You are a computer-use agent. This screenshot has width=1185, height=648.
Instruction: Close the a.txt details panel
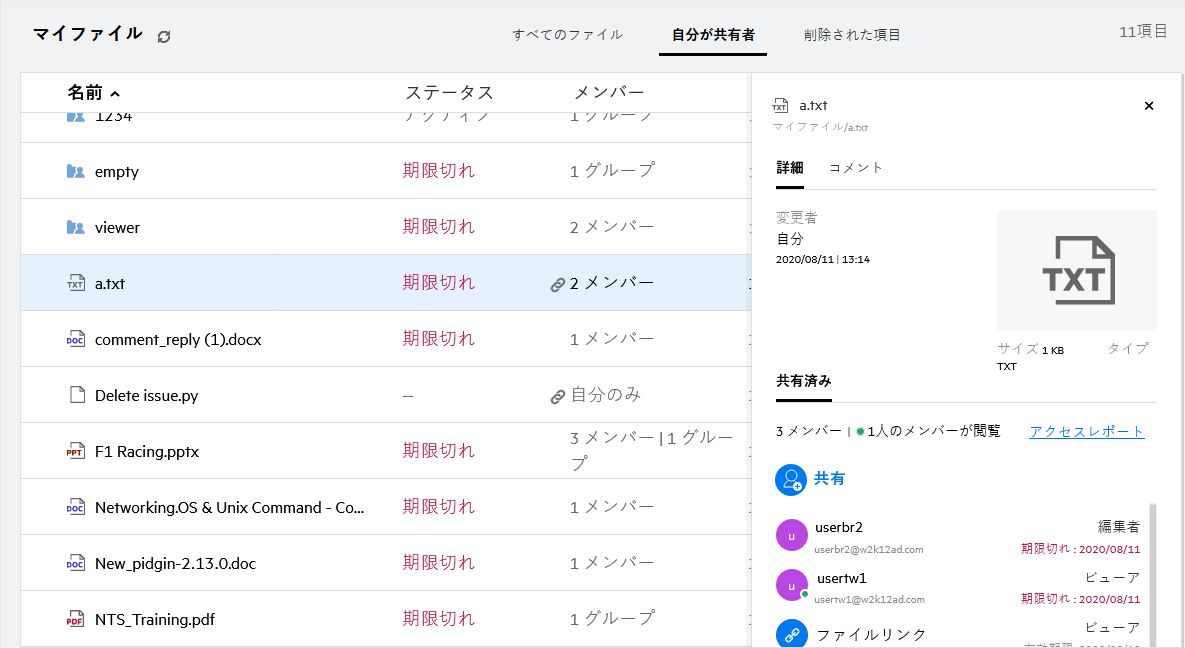(x=1148, y=106)
